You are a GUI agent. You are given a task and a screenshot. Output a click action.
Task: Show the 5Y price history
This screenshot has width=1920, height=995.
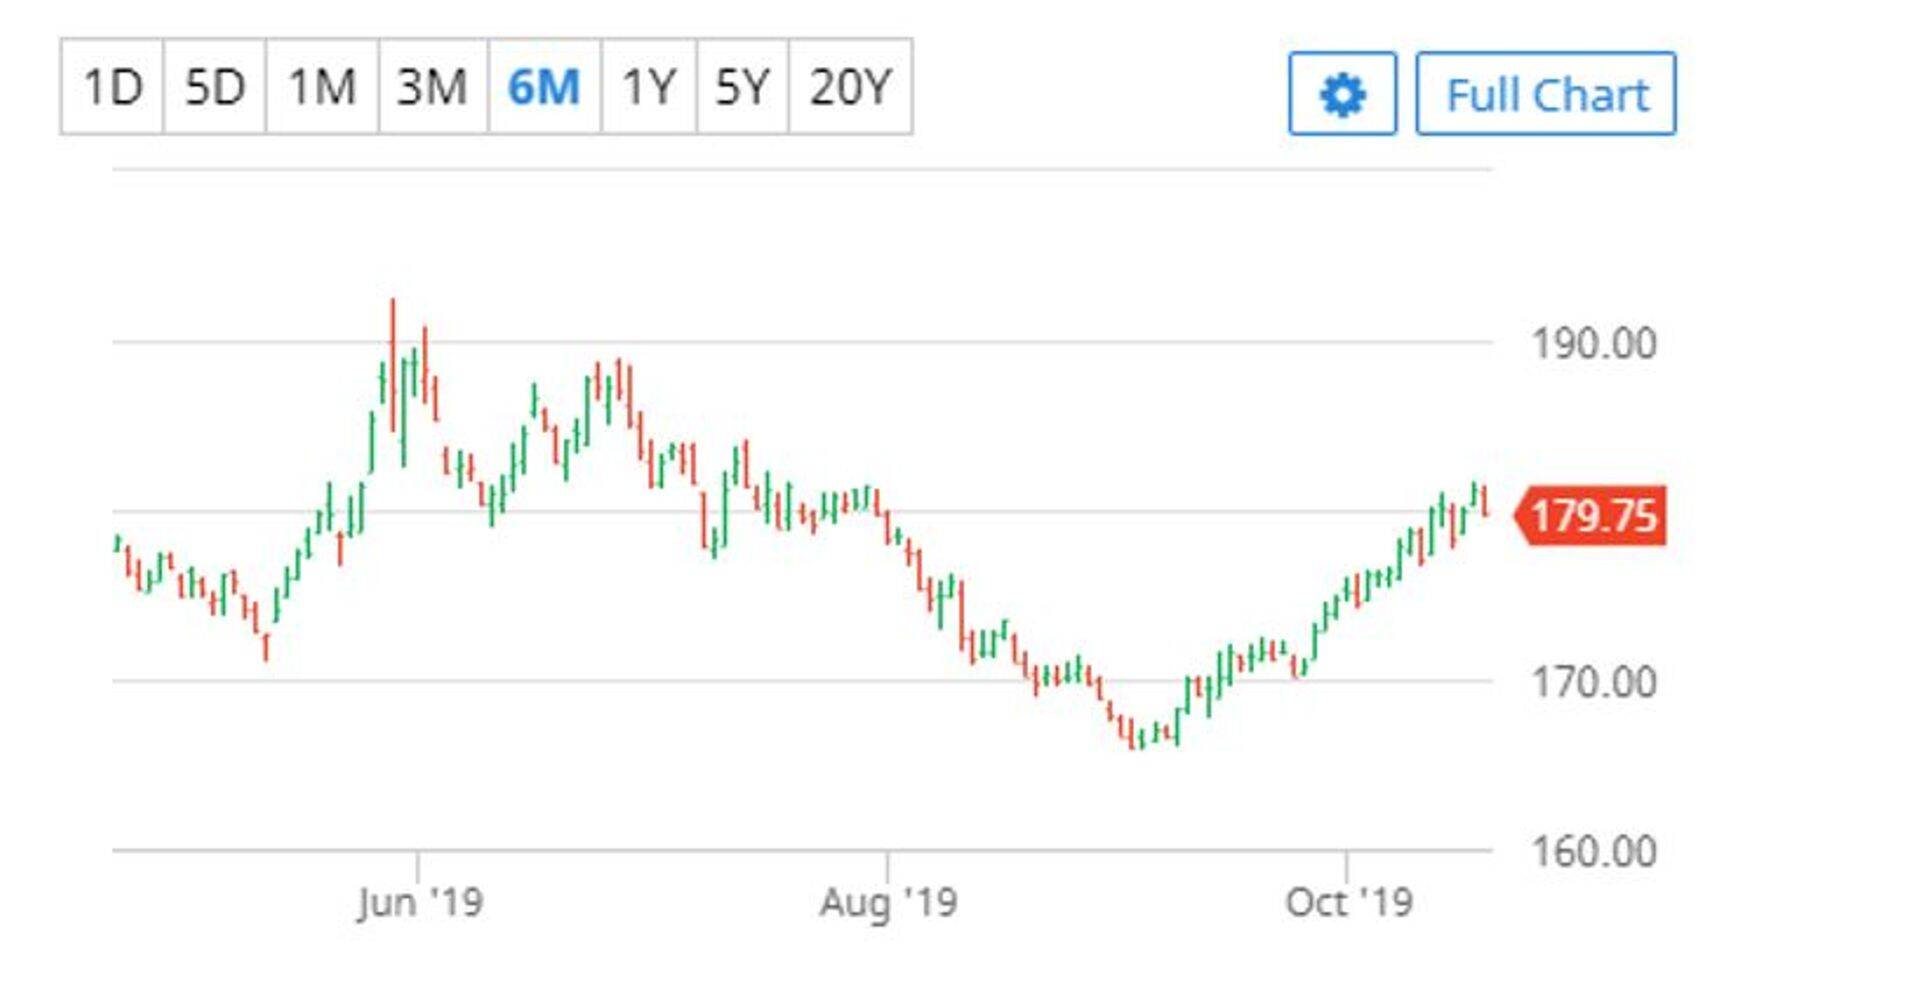pos(742,87)
